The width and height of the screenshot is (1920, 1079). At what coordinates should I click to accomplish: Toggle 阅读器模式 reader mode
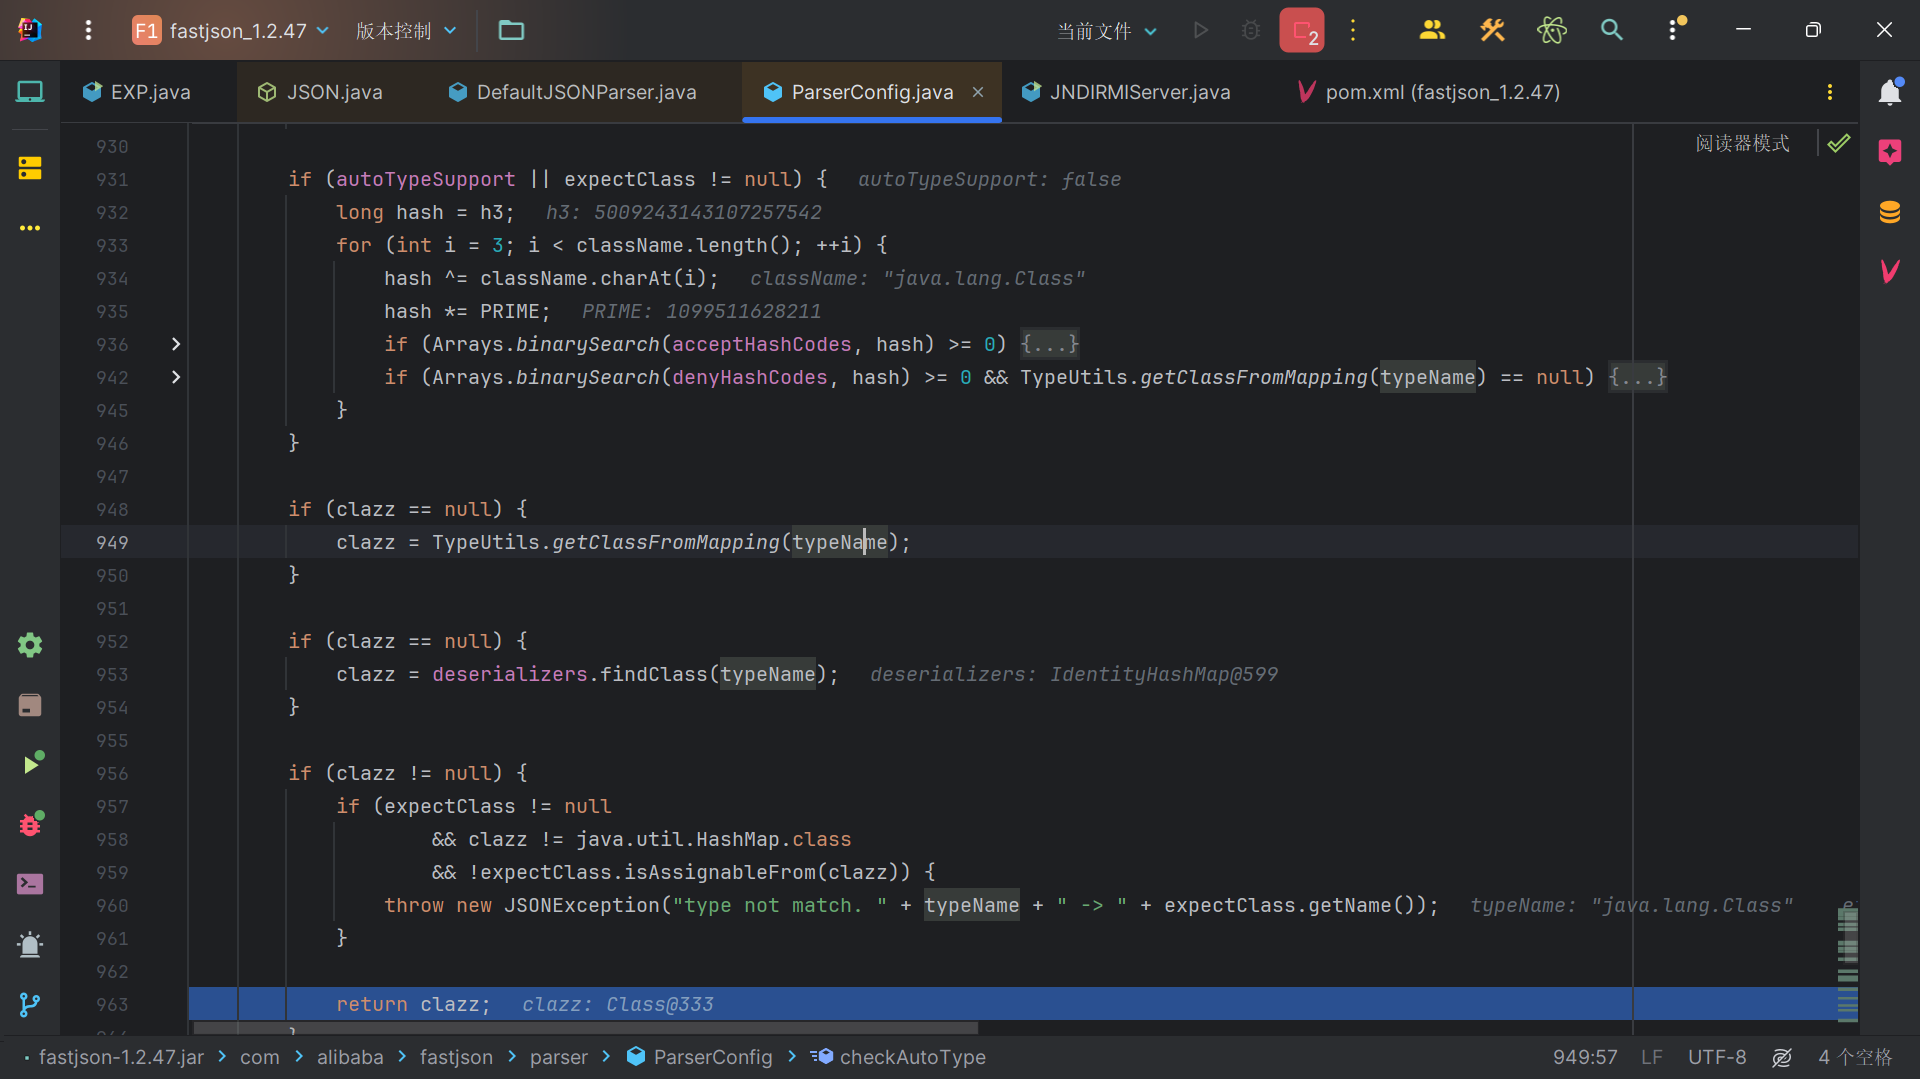1742,143
